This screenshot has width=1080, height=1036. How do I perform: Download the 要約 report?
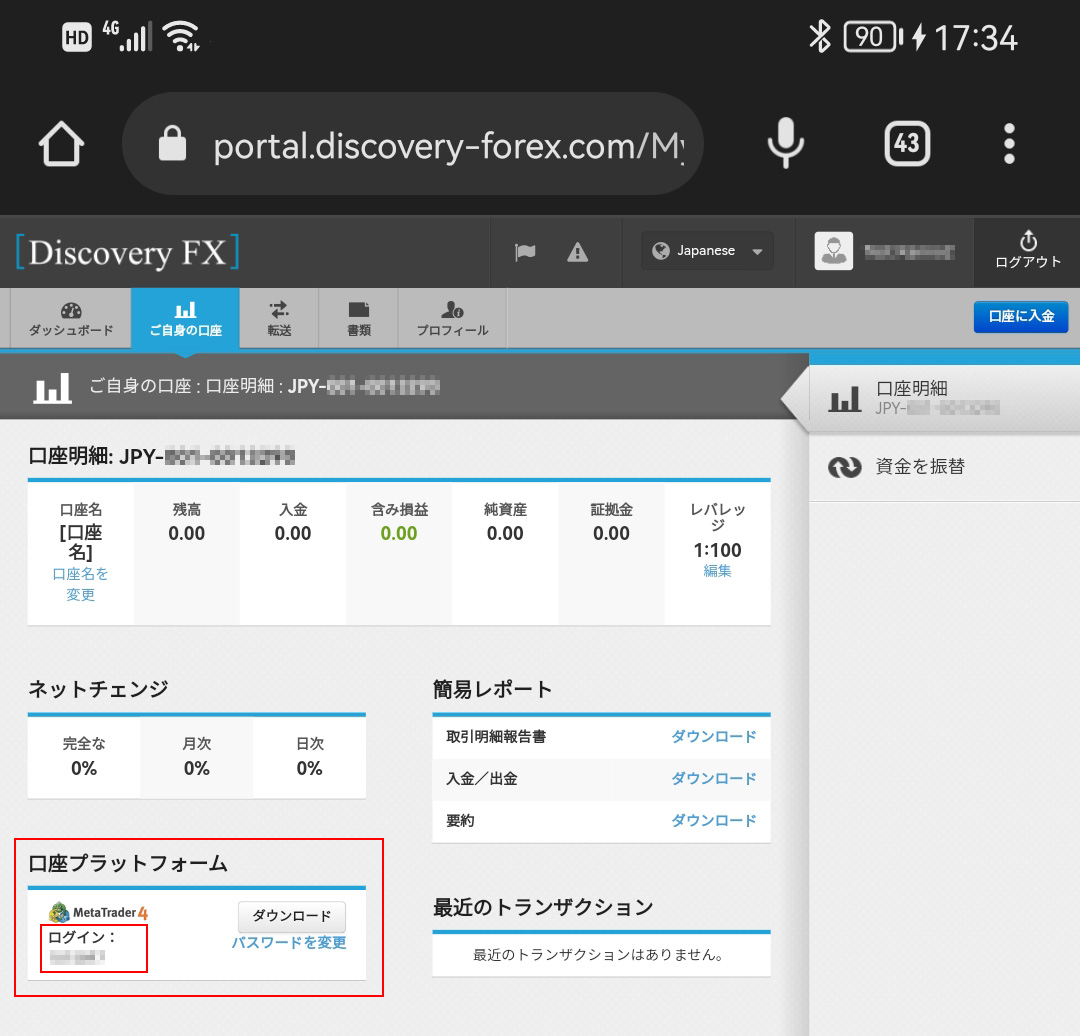coord(714,820)
